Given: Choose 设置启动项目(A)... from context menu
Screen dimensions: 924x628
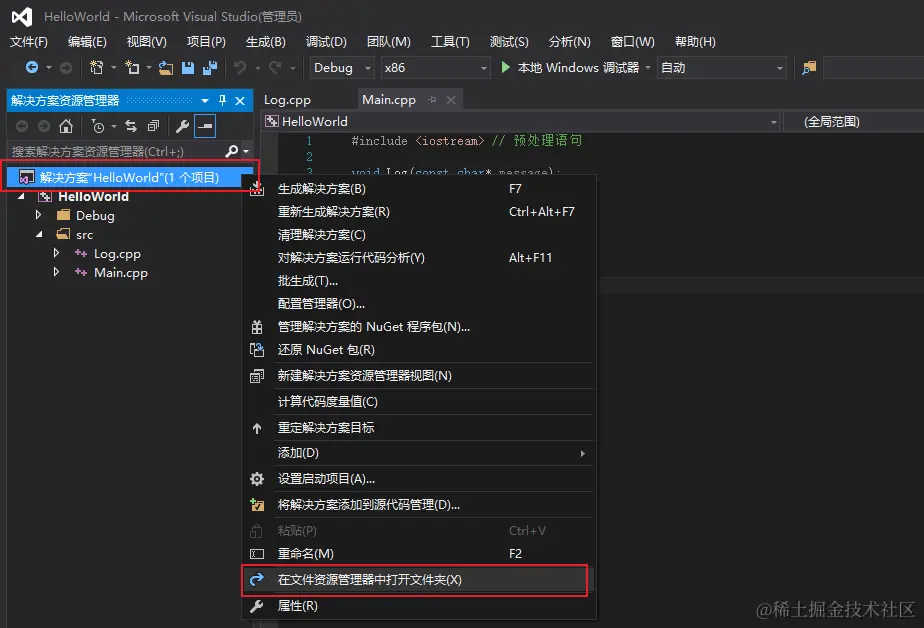Looking at the screenshot, I should (418, 479).
